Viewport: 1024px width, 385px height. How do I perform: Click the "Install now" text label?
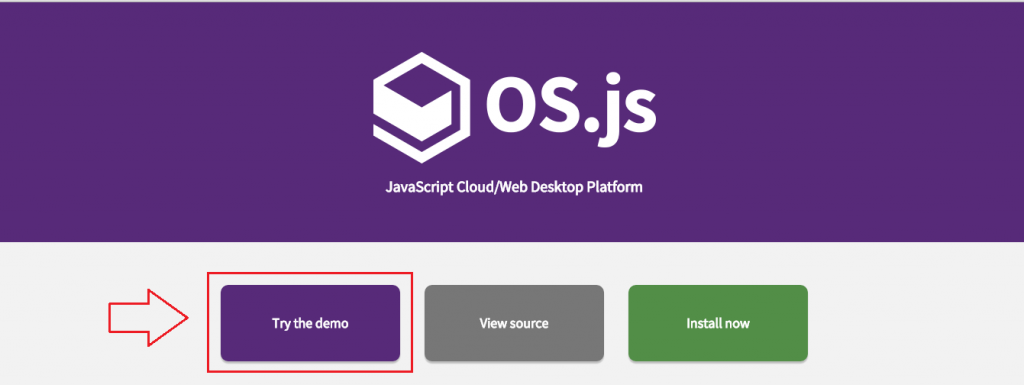718,323
